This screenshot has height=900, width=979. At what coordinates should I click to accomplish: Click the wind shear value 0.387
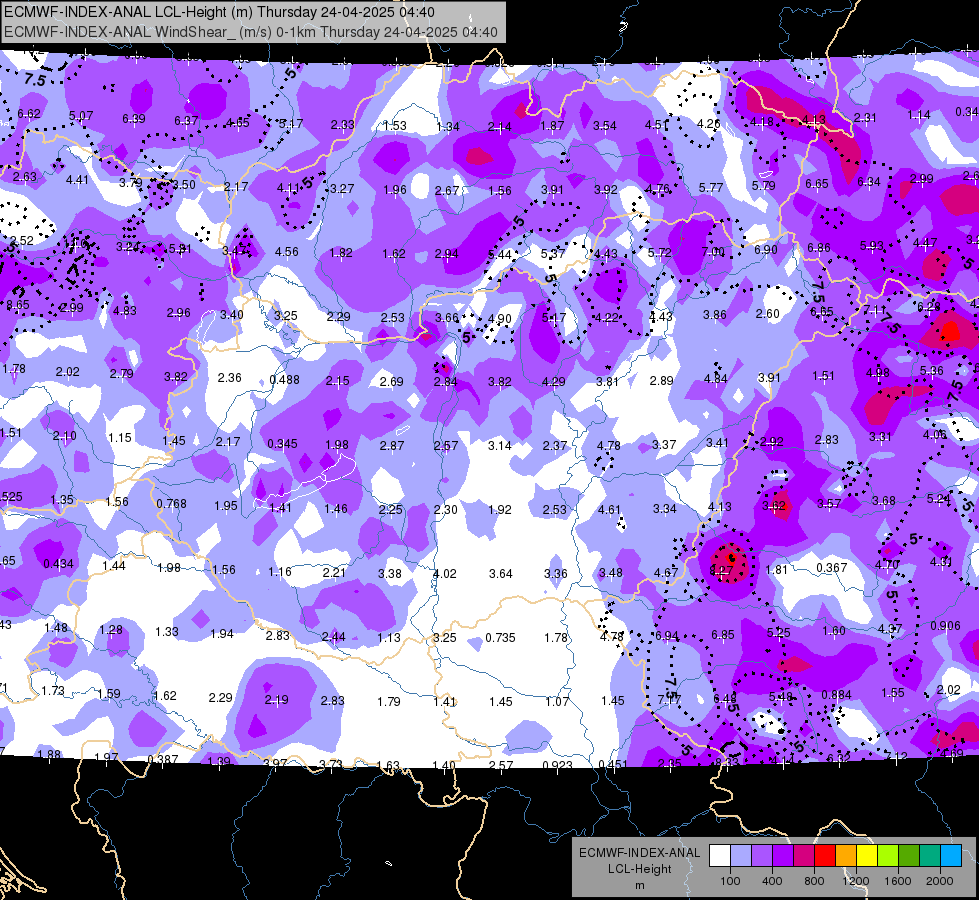163,759
